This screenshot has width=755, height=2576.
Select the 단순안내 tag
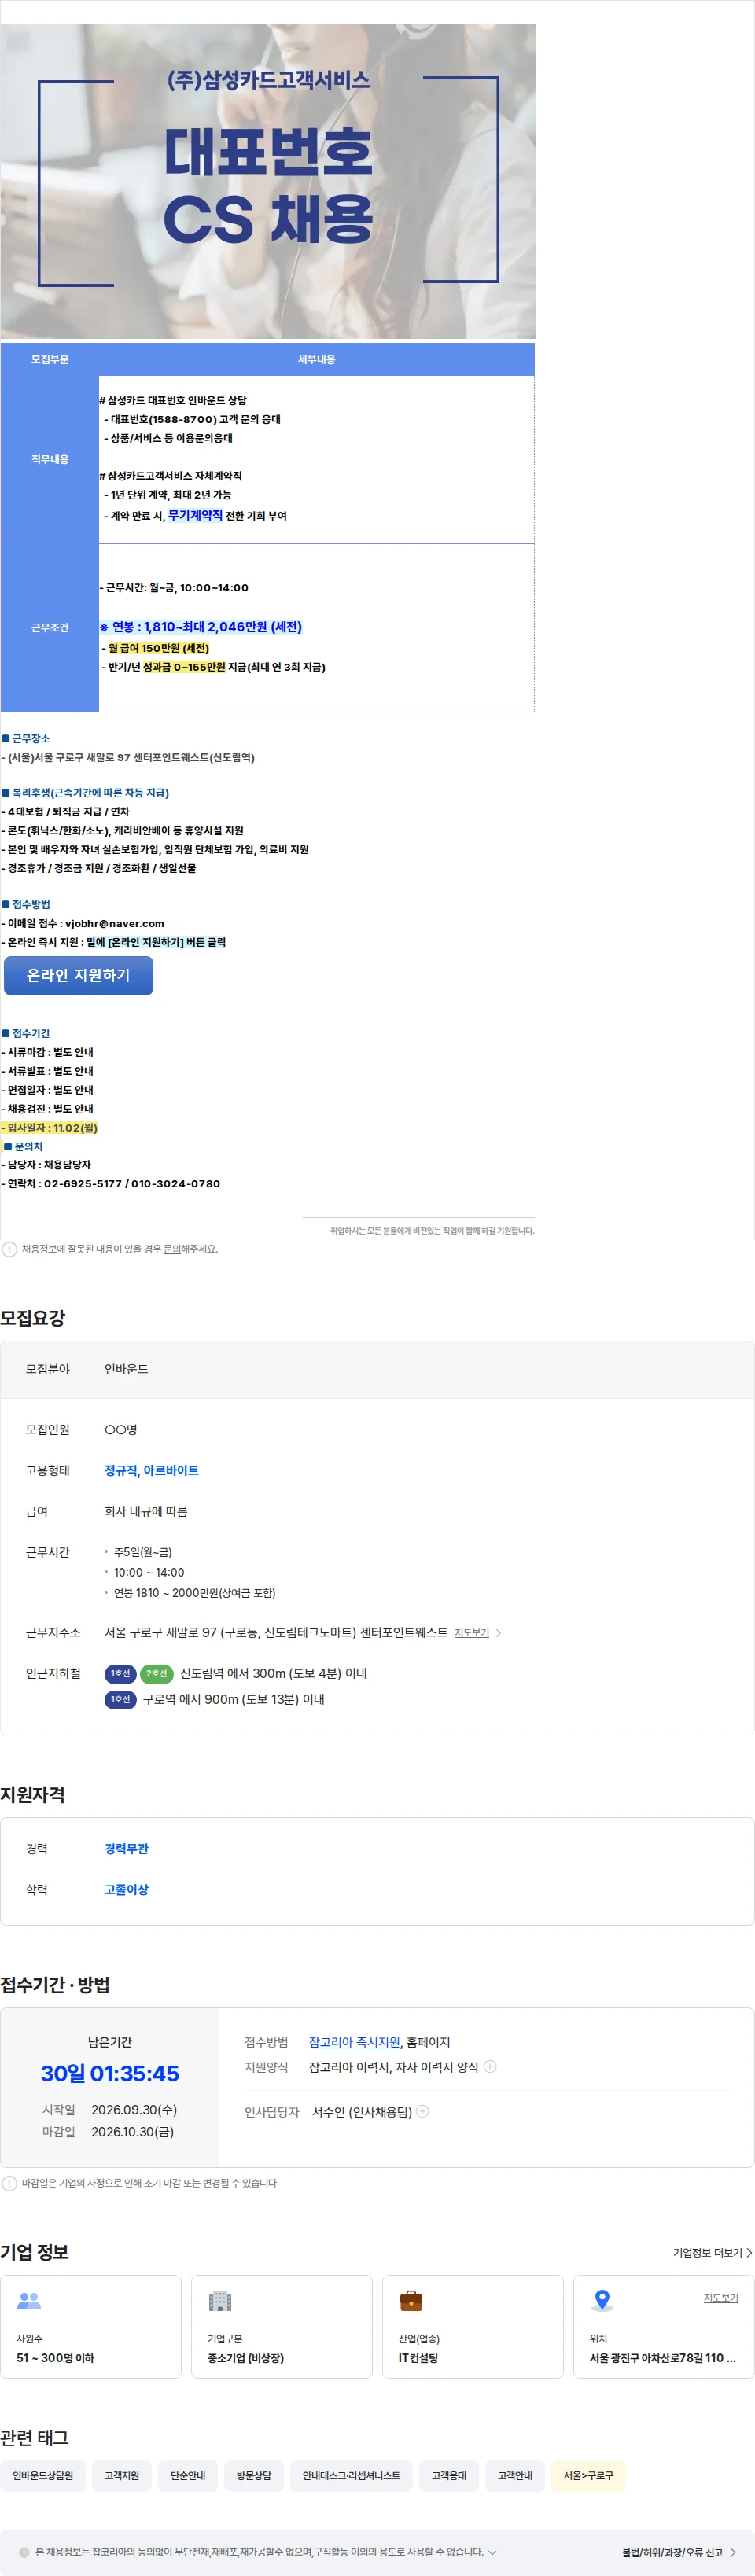pyautogui.click(x=188, y=2475)
